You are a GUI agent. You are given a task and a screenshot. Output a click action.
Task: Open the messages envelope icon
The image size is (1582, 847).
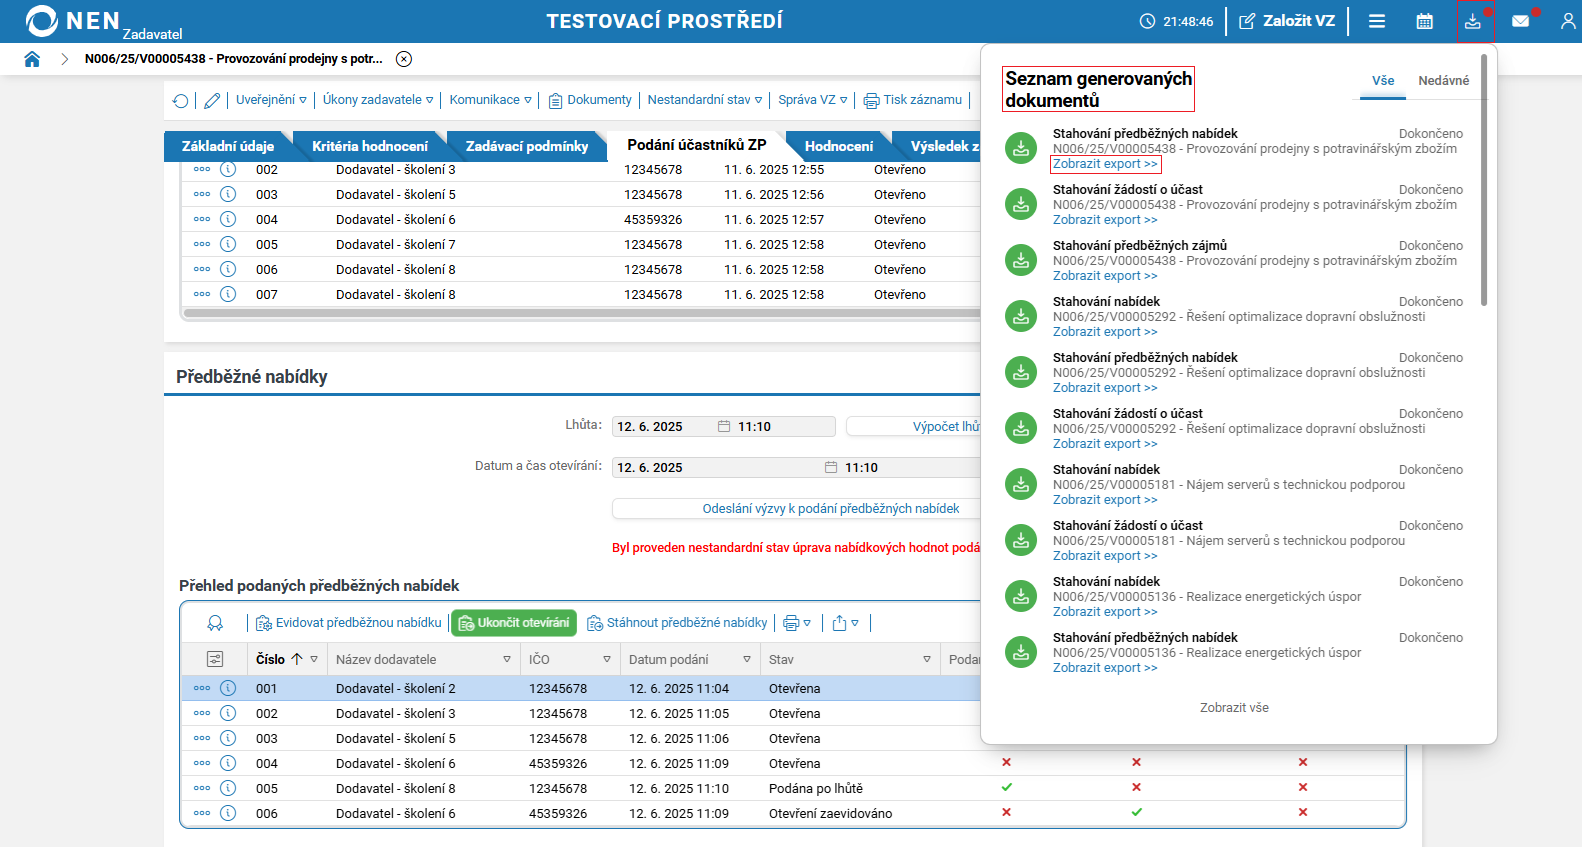(x=1520, y=21)
